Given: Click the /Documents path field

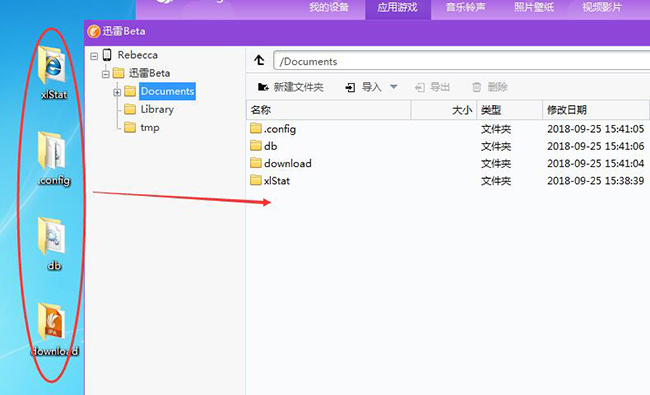Looking at the screenshot, I should (x=461, y=61).
